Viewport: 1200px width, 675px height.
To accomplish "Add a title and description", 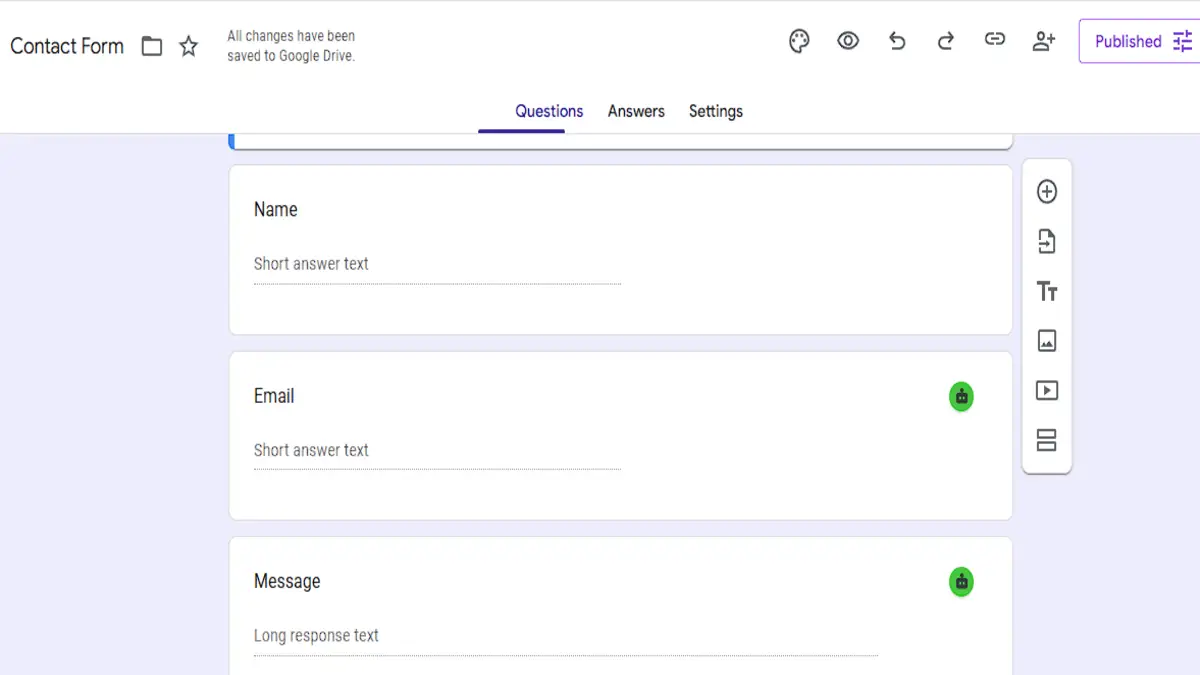I will (1047, 291).
